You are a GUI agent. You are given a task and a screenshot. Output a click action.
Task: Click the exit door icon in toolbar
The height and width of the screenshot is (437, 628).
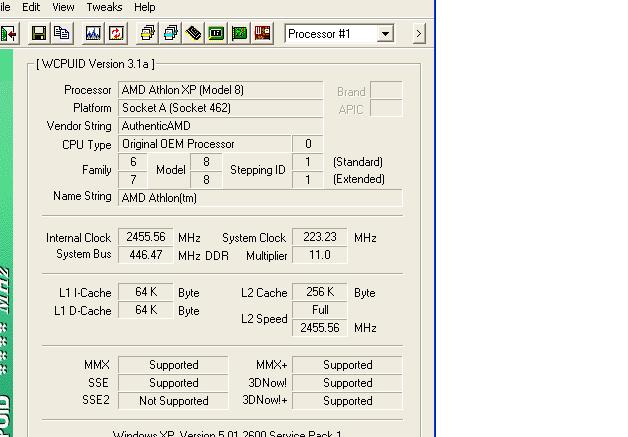(8, 33)
